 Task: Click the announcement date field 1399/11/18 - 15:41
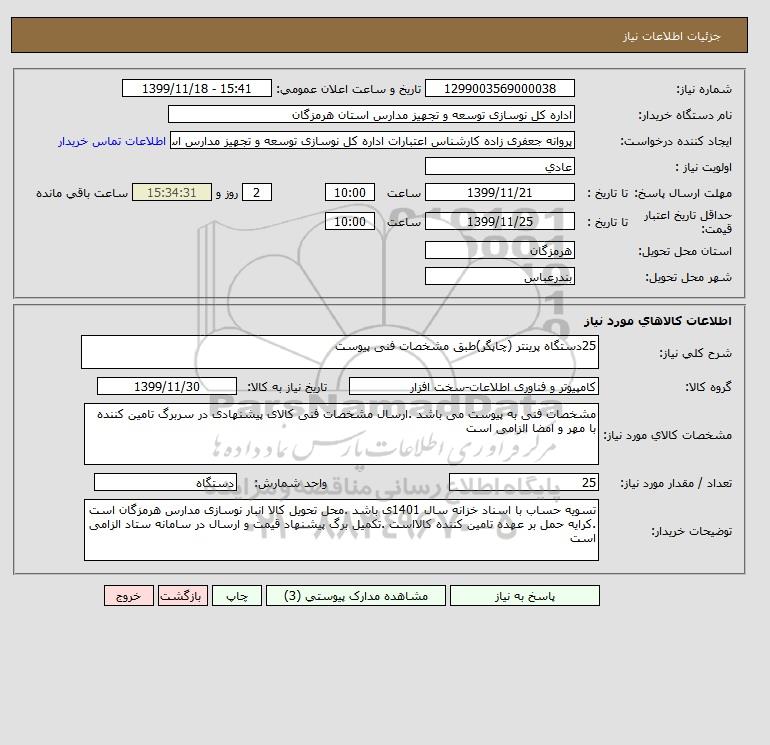pos(196,88)
